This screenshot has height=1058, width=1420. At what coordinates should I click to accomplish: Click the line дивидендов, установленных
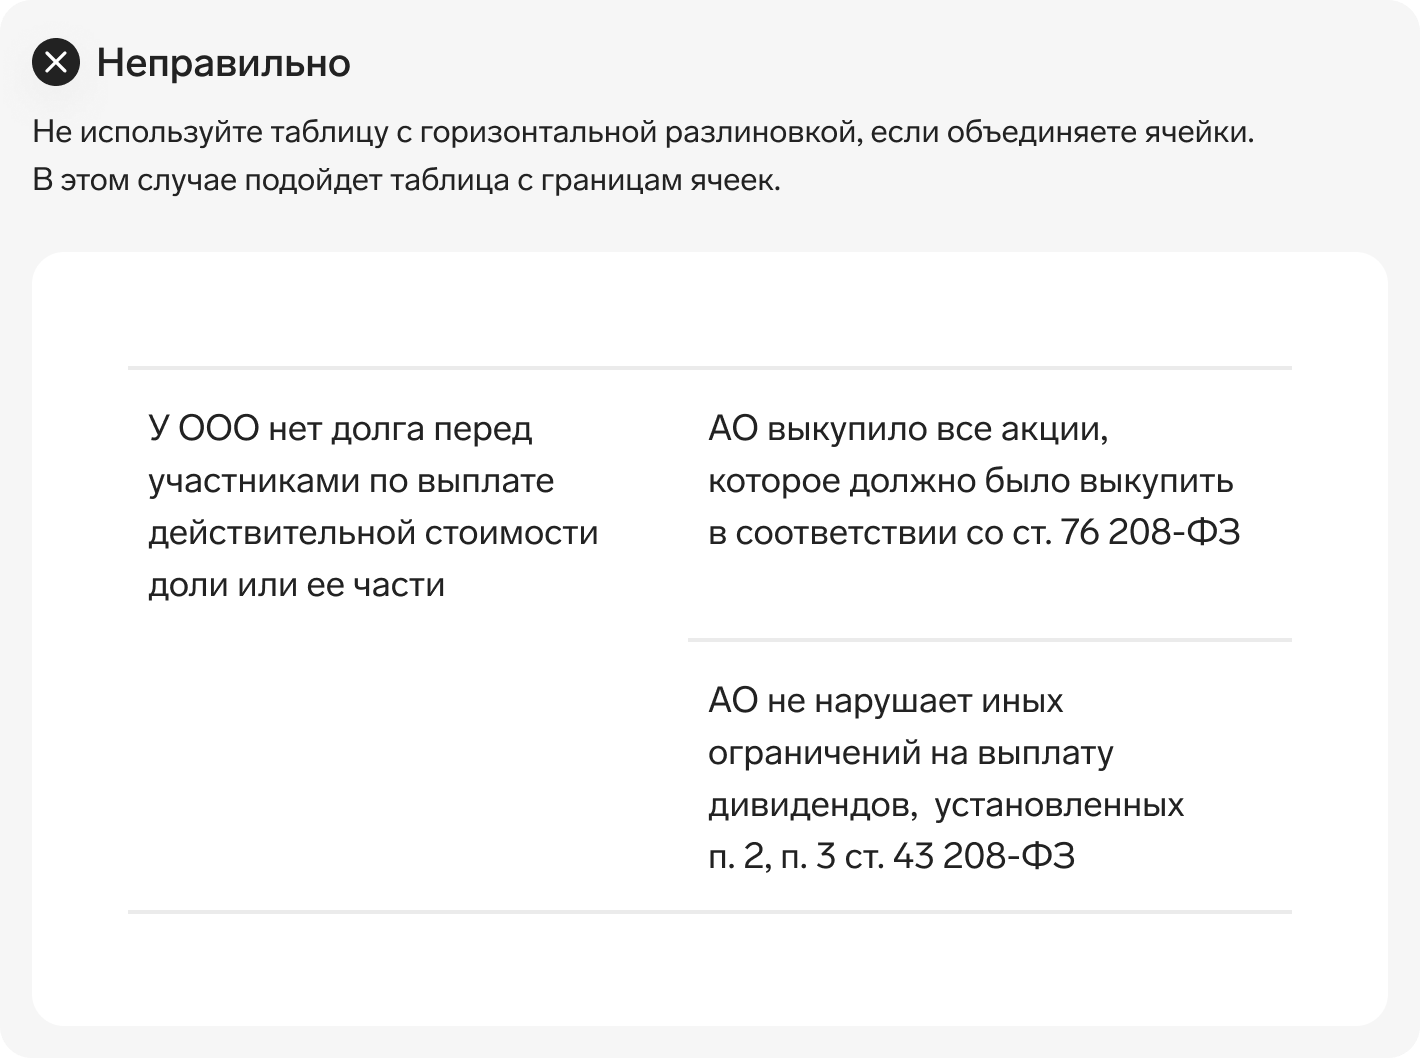[x=946, y=804]
